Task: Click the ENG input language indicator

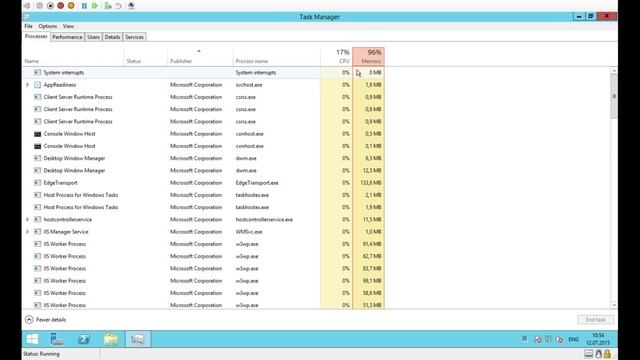Action: point(573,339)
